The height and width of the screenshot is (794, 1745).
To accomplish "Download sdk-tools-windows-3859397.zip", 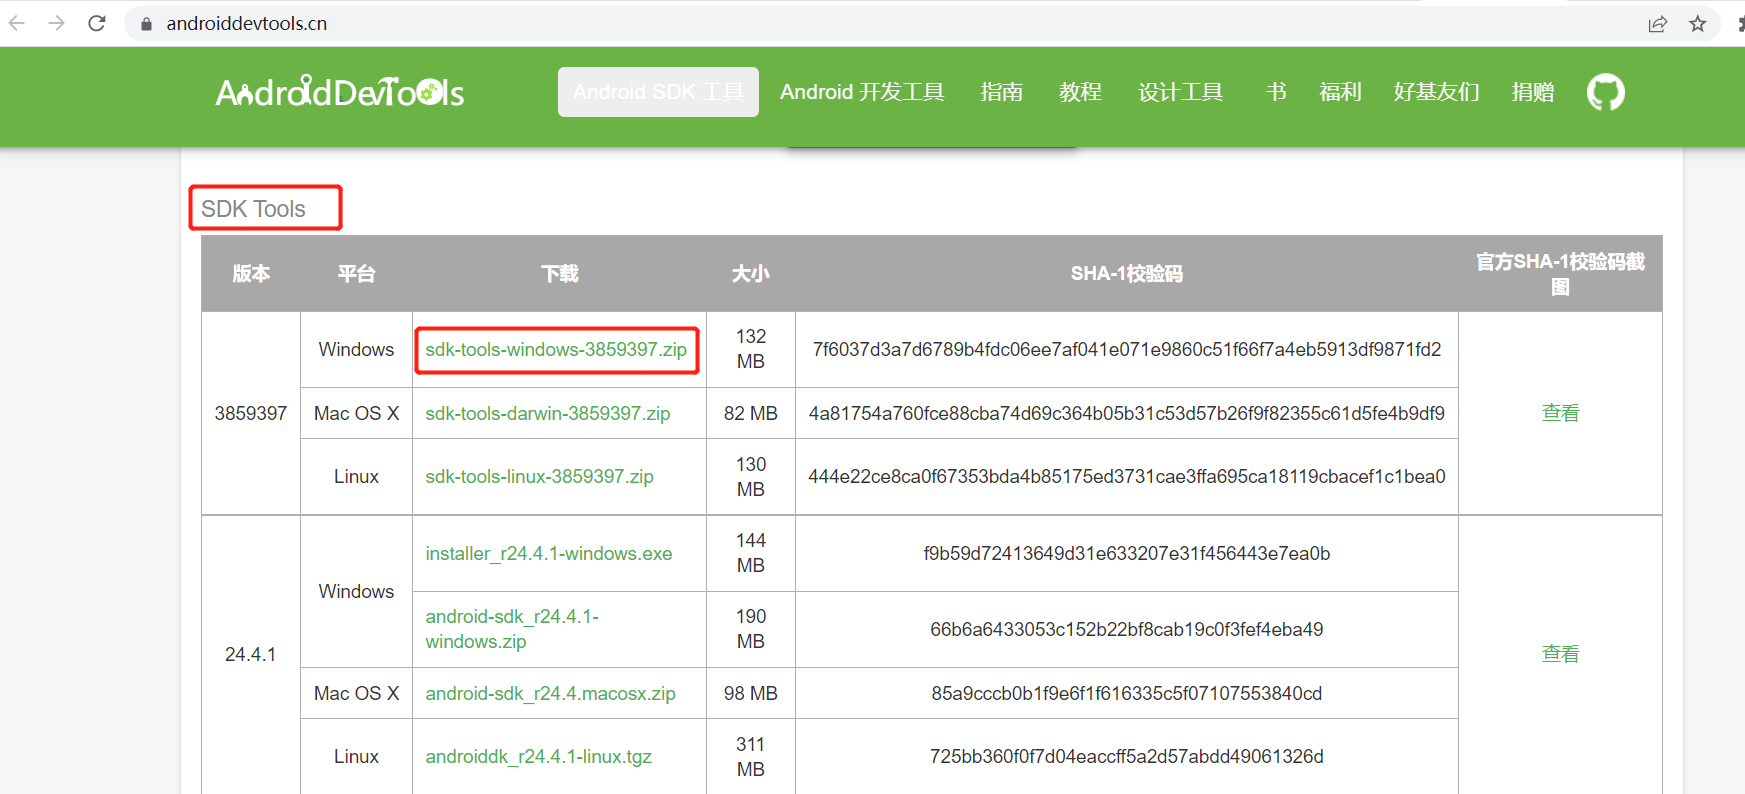I will (556, 350).
